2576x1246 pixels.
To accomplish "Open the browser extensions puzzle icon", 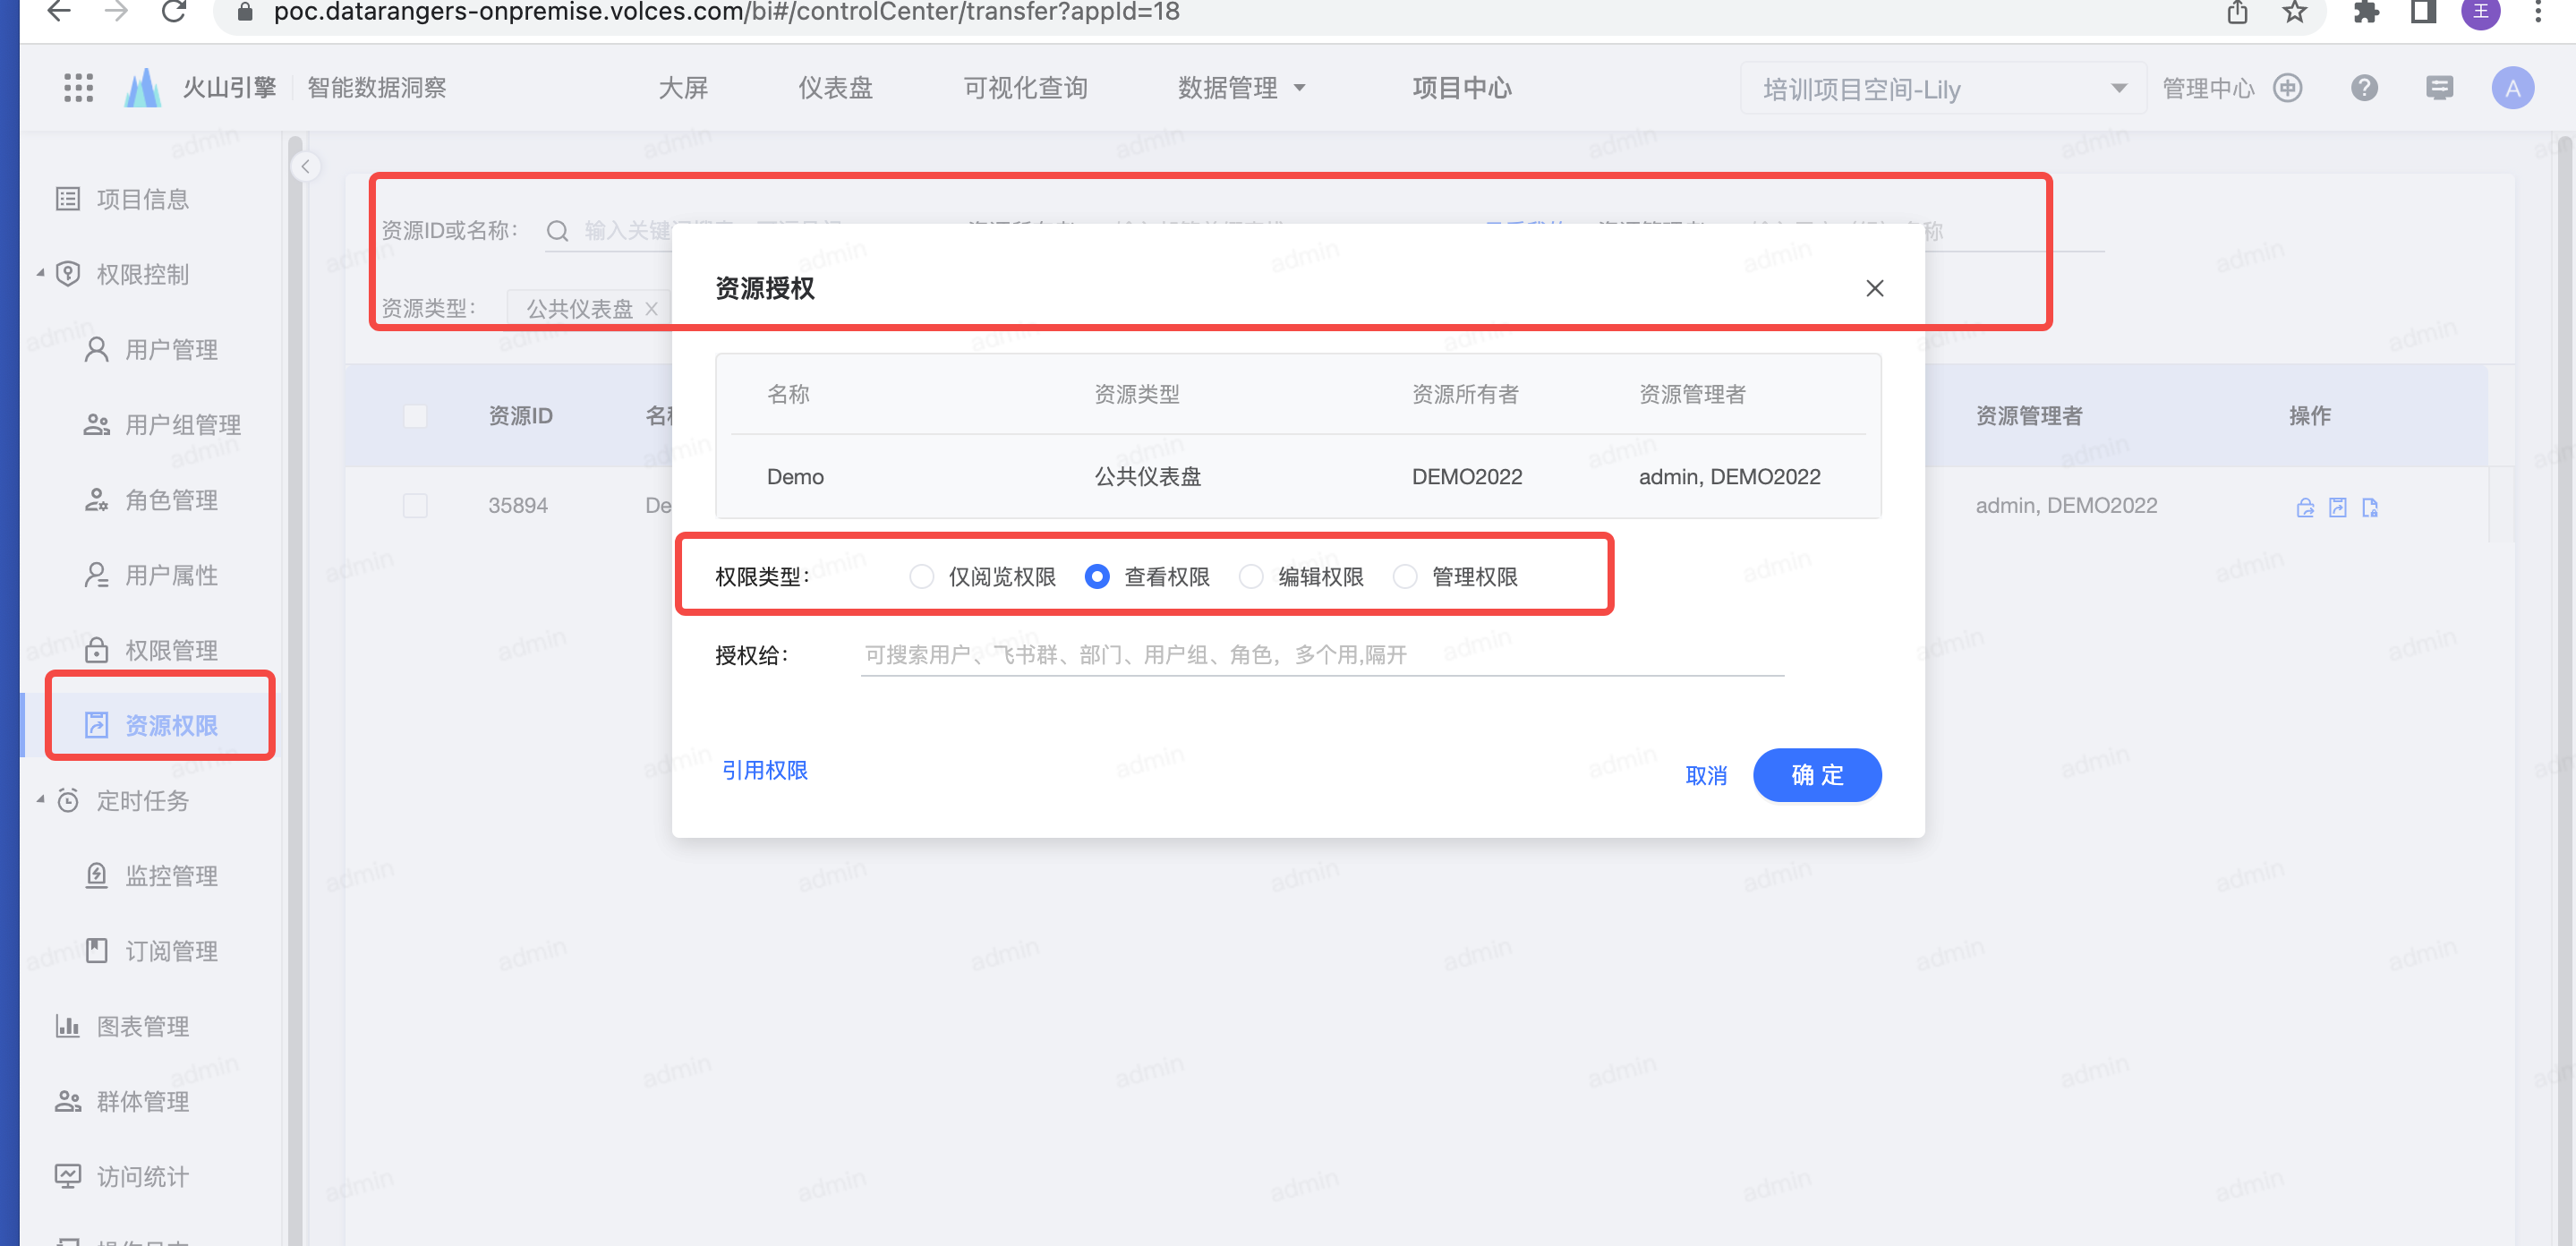I will tap(2366, 11).
